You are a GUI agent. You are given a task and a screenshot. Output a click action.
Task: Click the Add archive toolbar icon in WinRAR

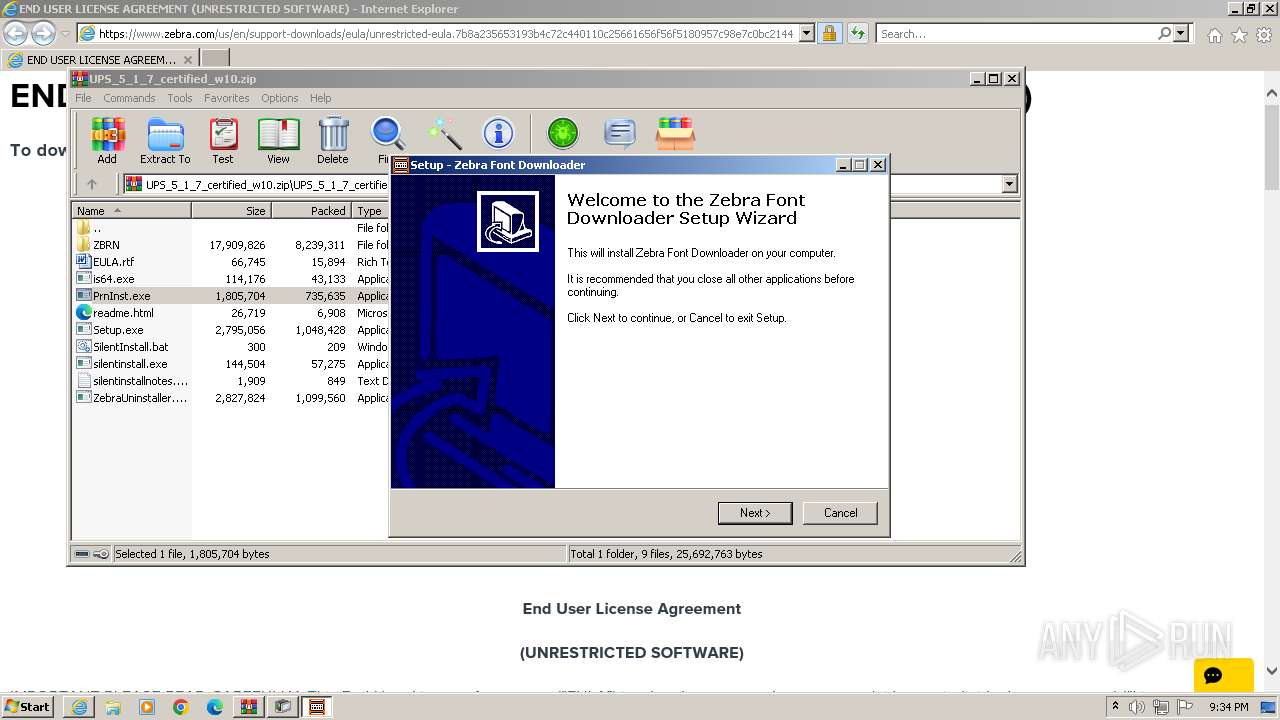click(x=107, y=141)
